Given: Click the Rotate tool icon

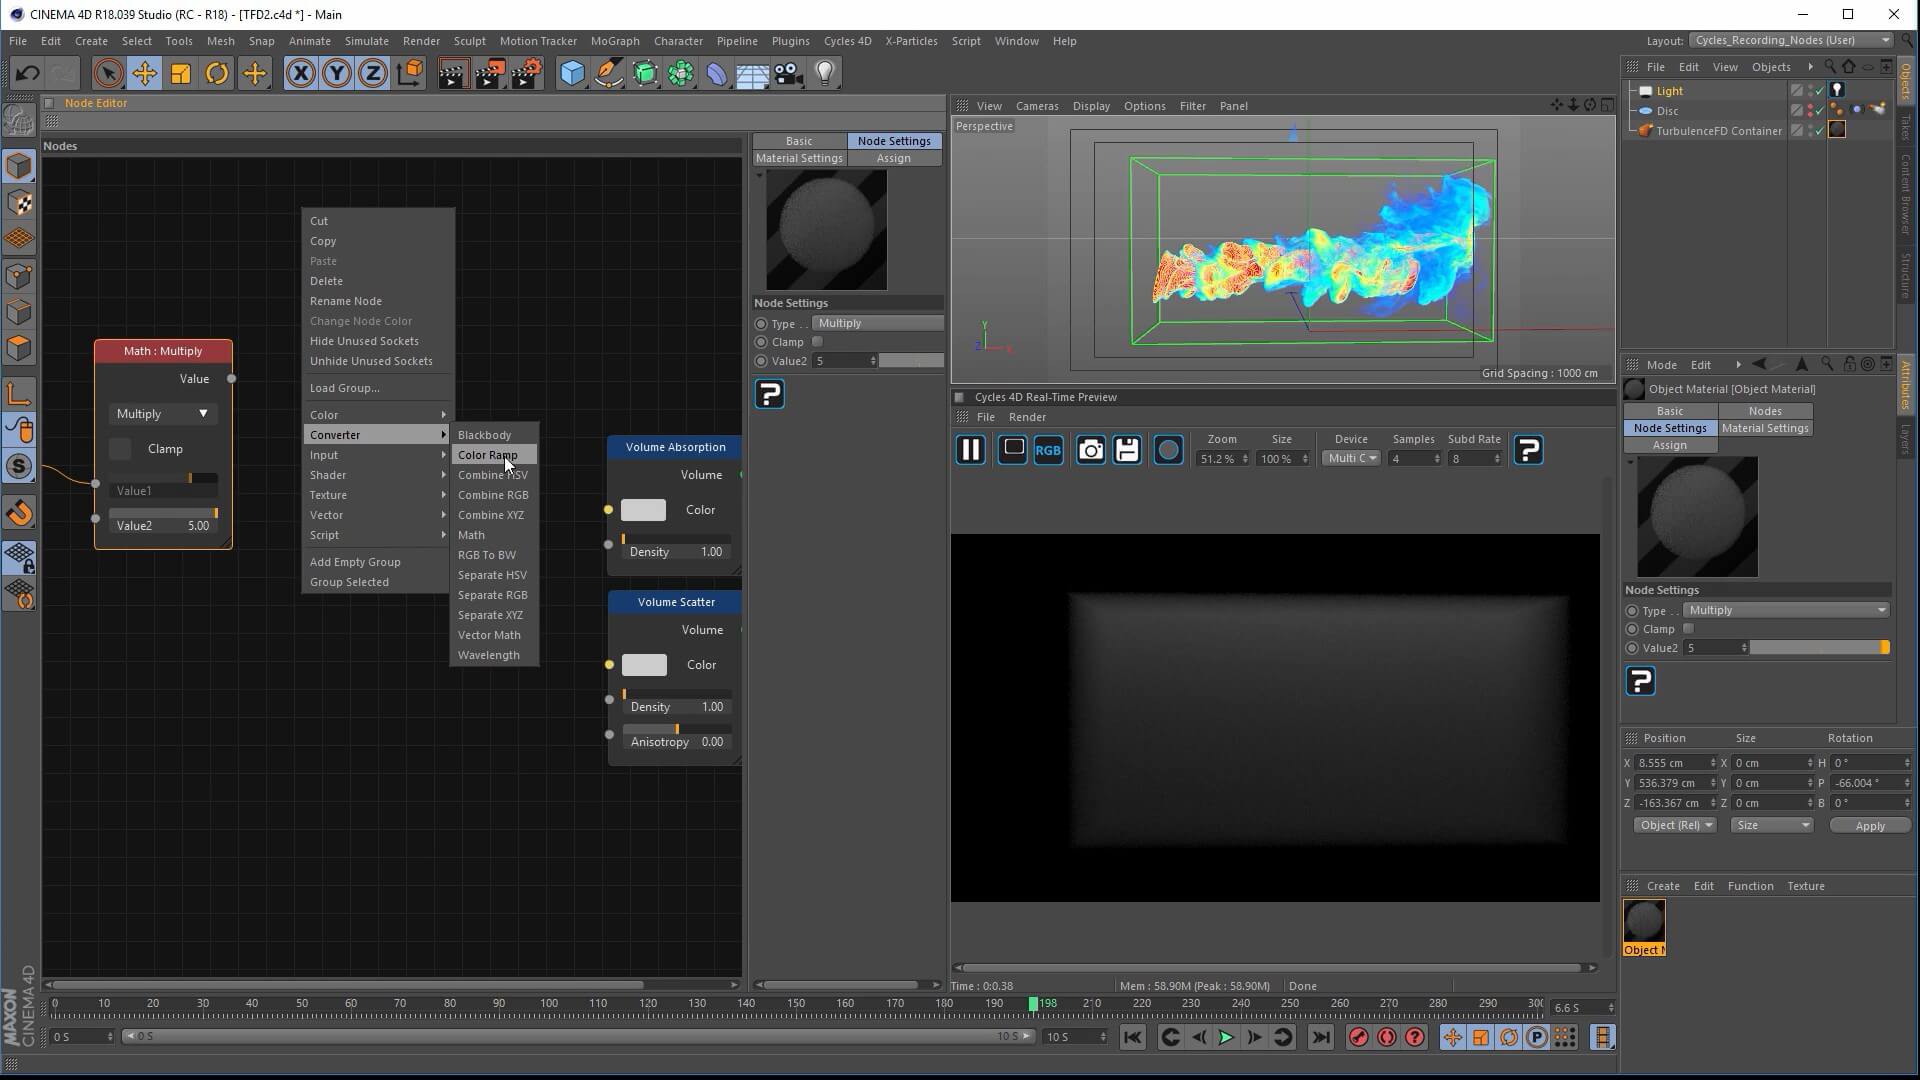Looking at the screenshot, I should click(x=217, y=73).
